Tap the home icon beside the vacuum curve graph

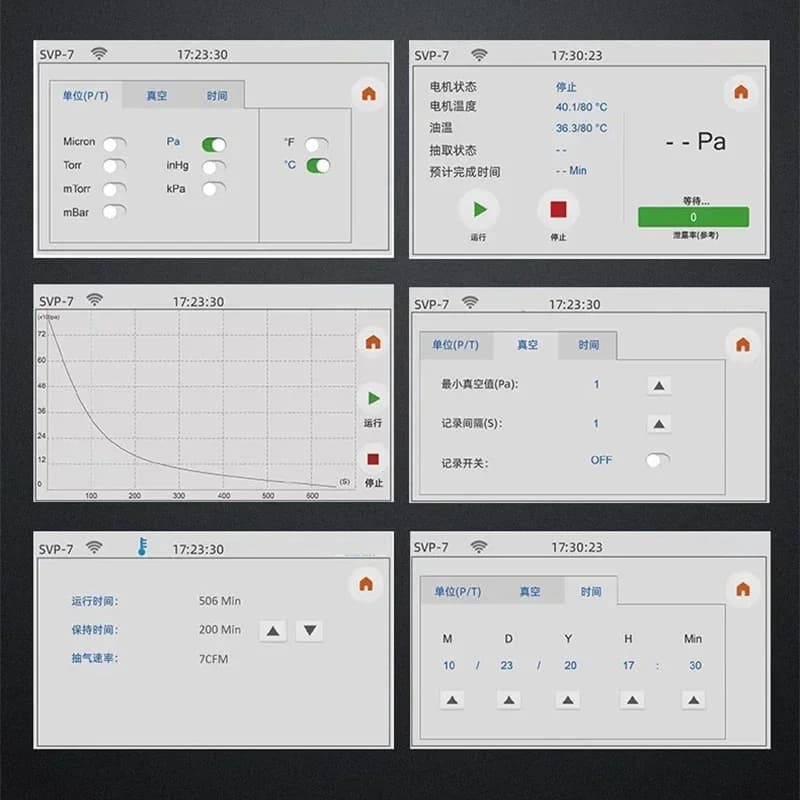[373, 342]
